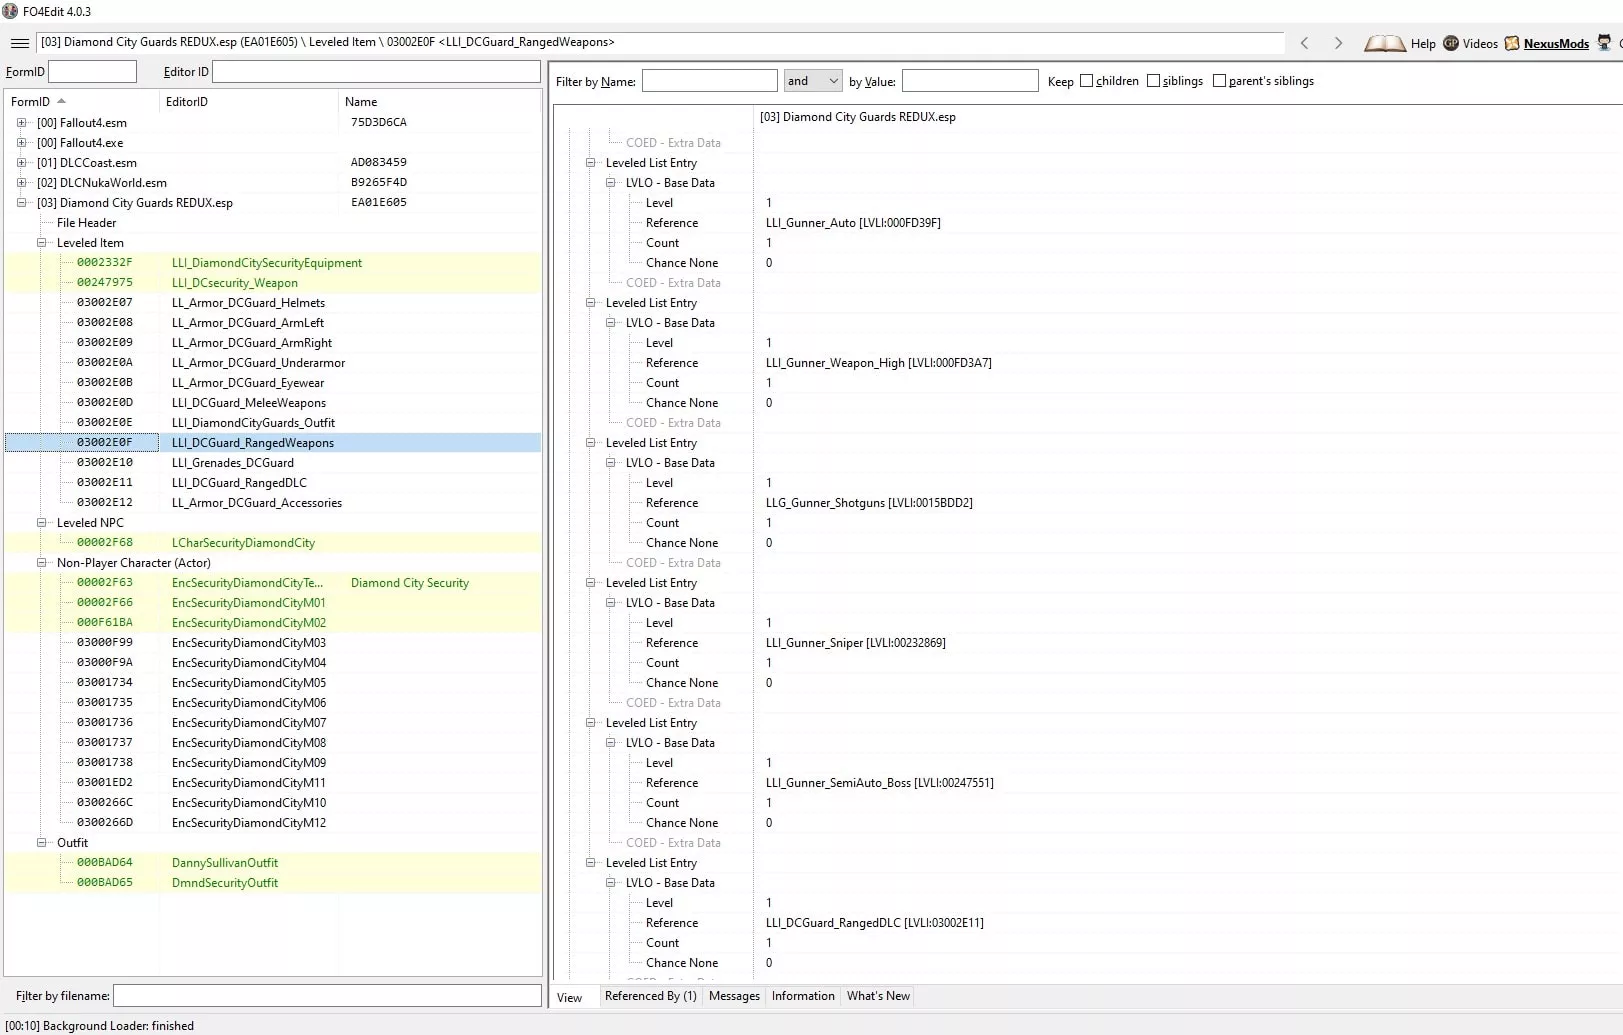Sort by the FormID column arrow

(x=61, y=101)
